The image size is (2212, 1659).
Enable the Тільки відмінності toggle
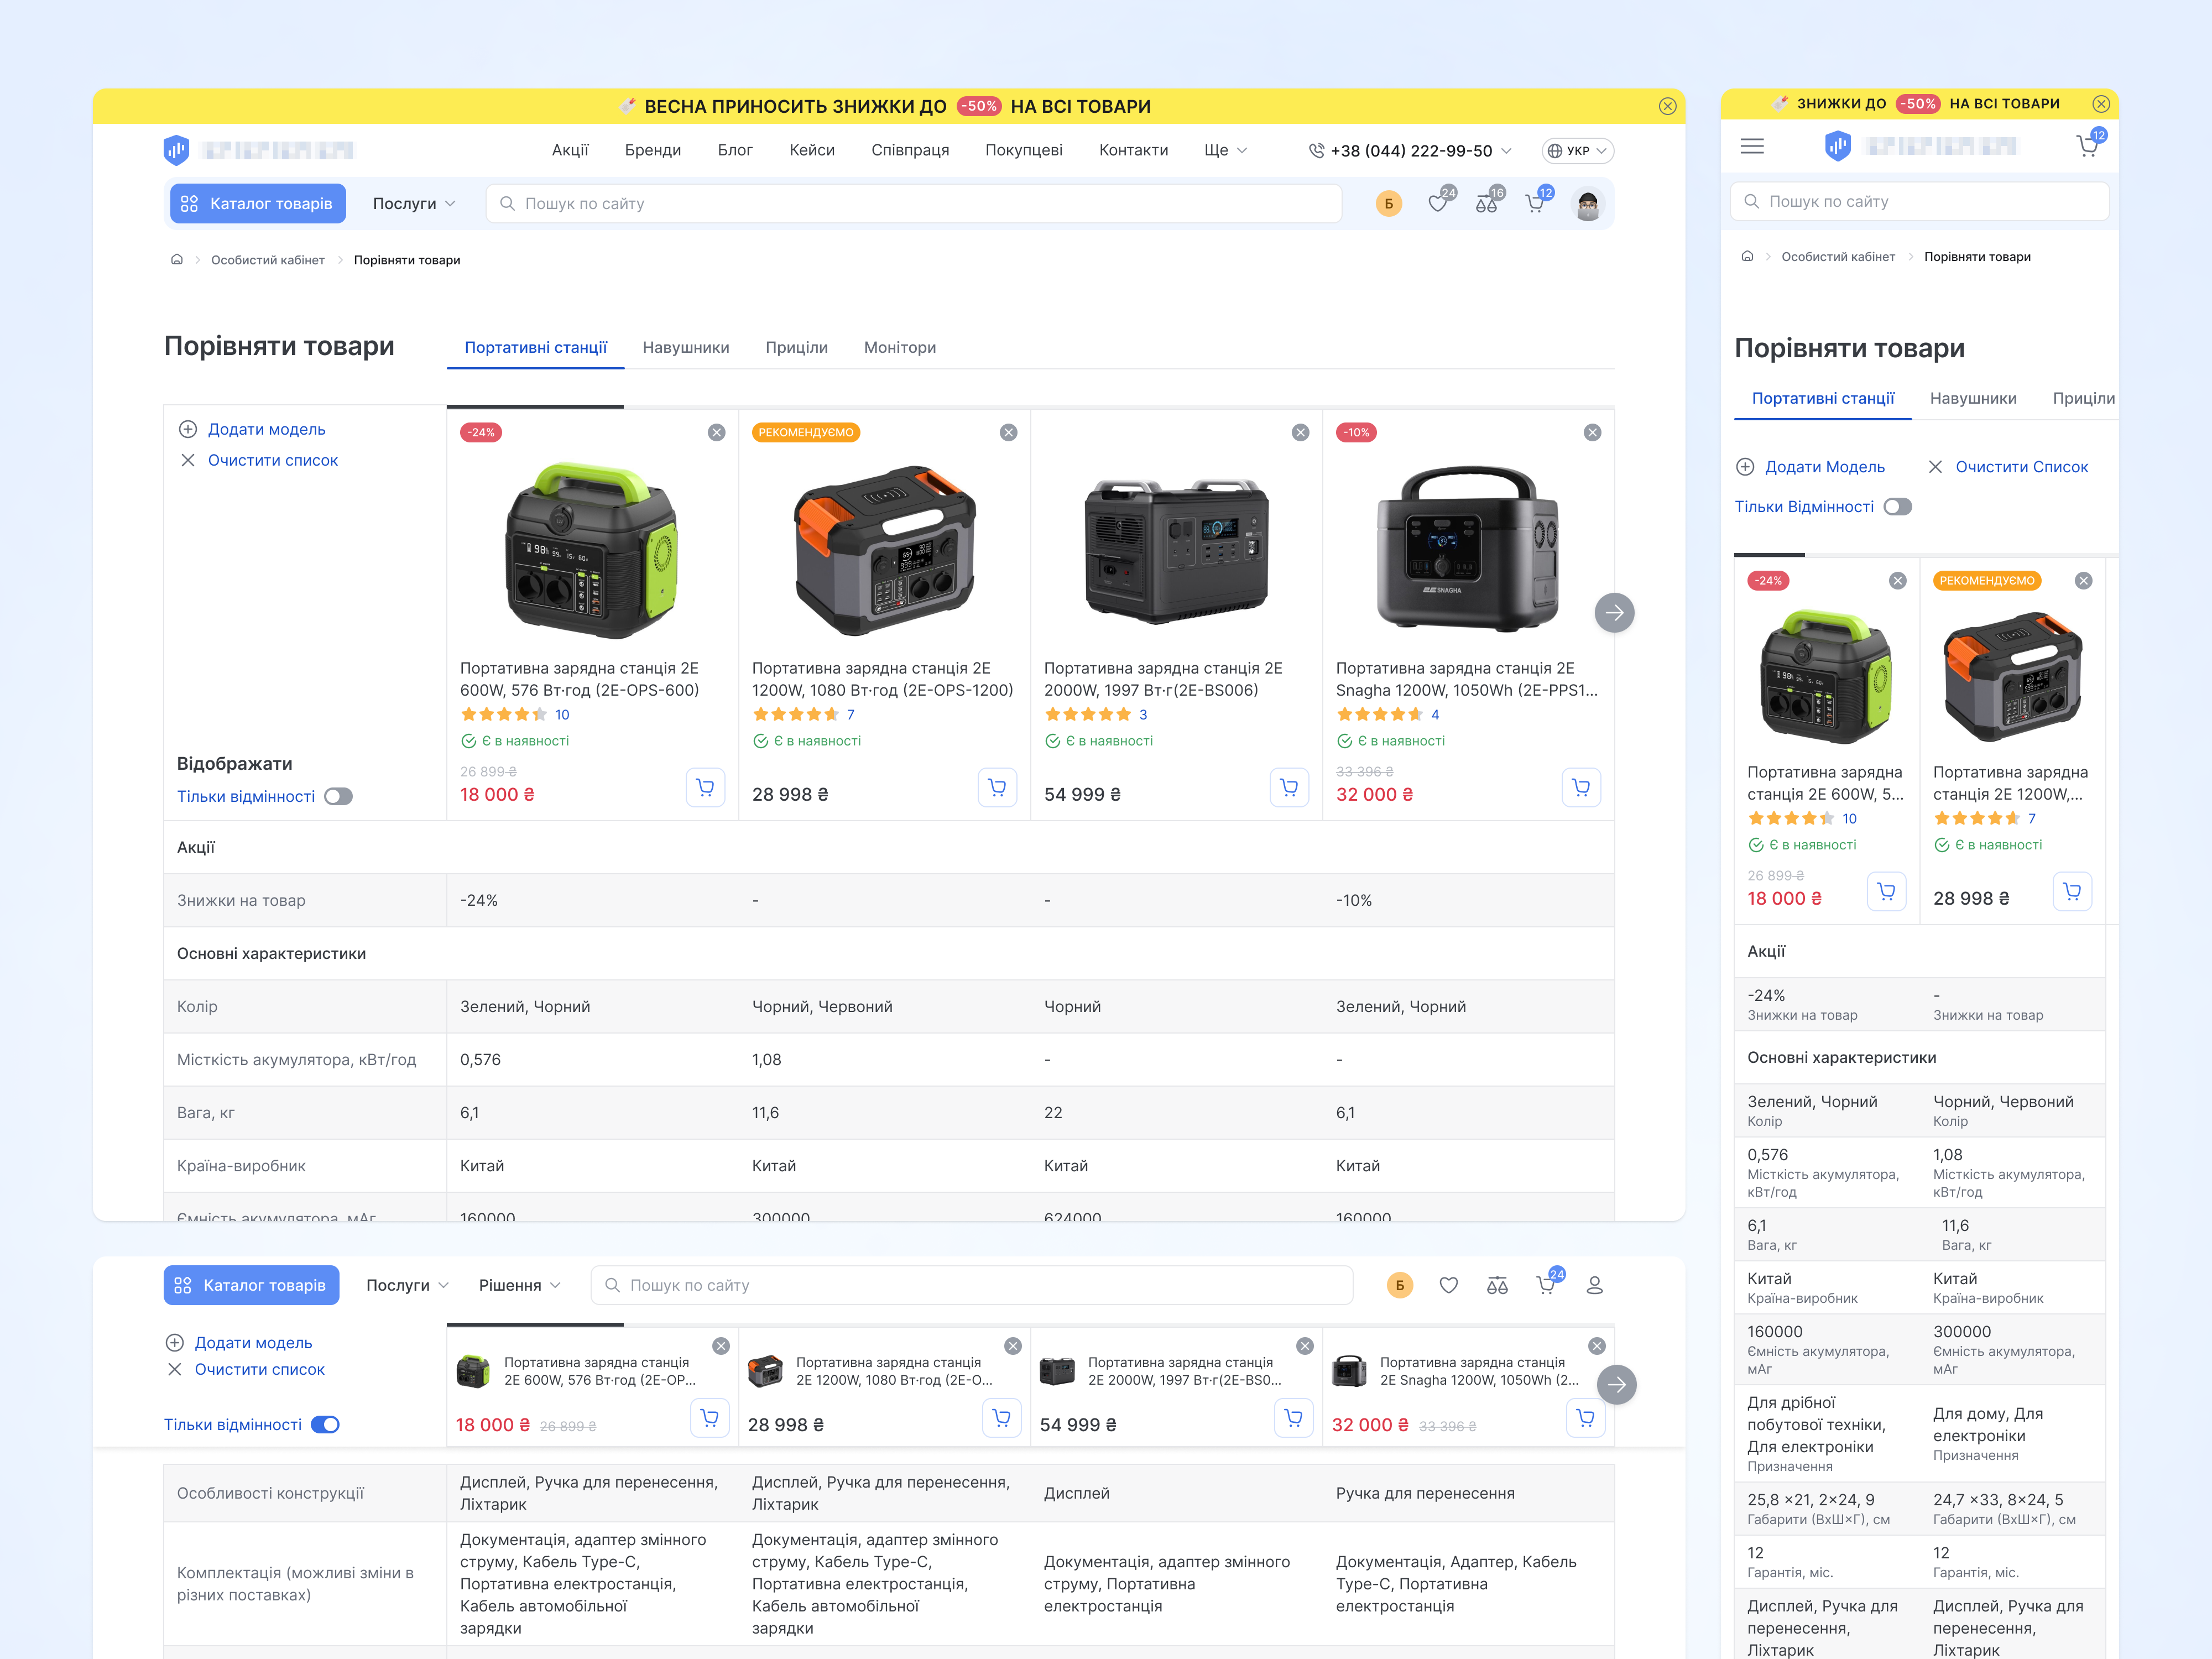(x=338, y=796)
